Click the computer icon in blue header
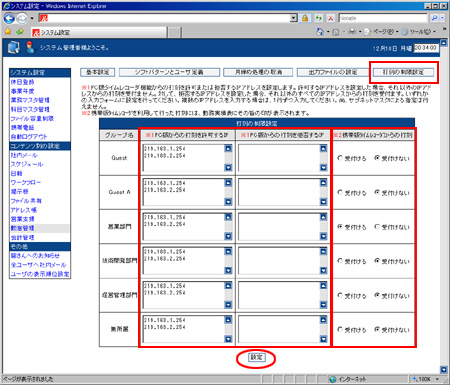The image size is (450, 385). [x=14, y=47]
